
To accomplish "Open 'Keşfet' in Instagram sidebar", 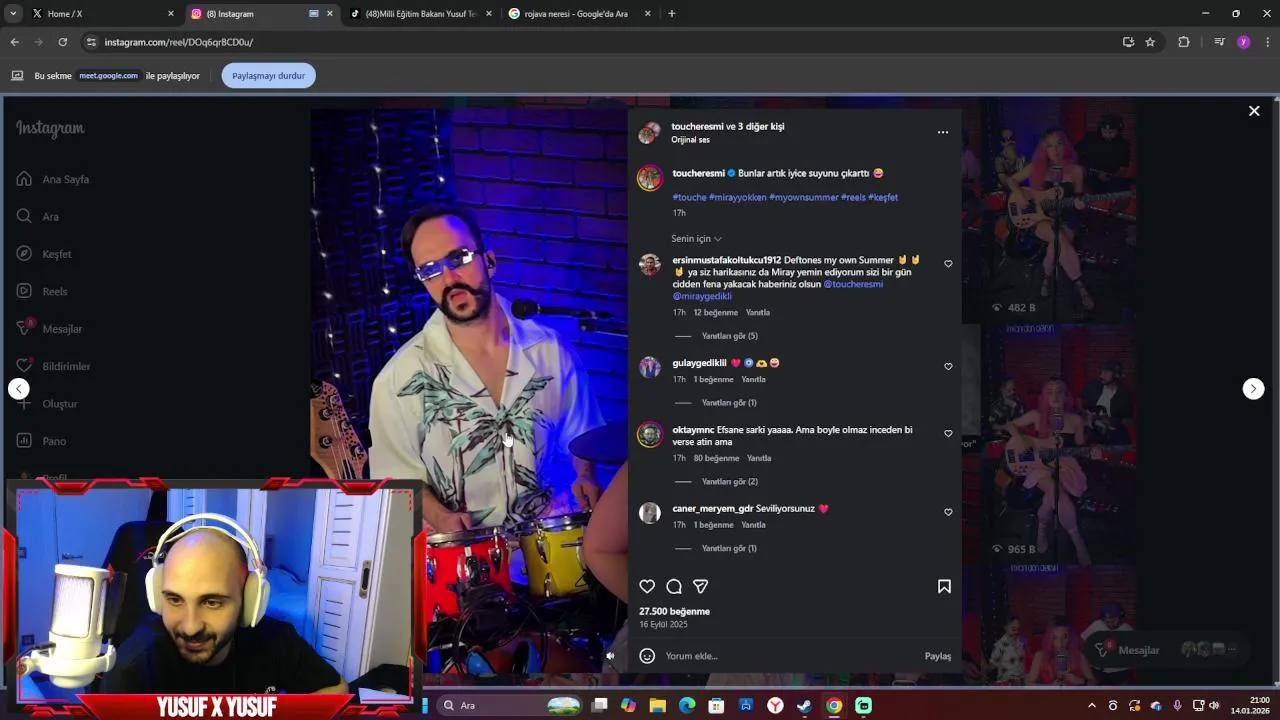I will (x=44, y=254).
